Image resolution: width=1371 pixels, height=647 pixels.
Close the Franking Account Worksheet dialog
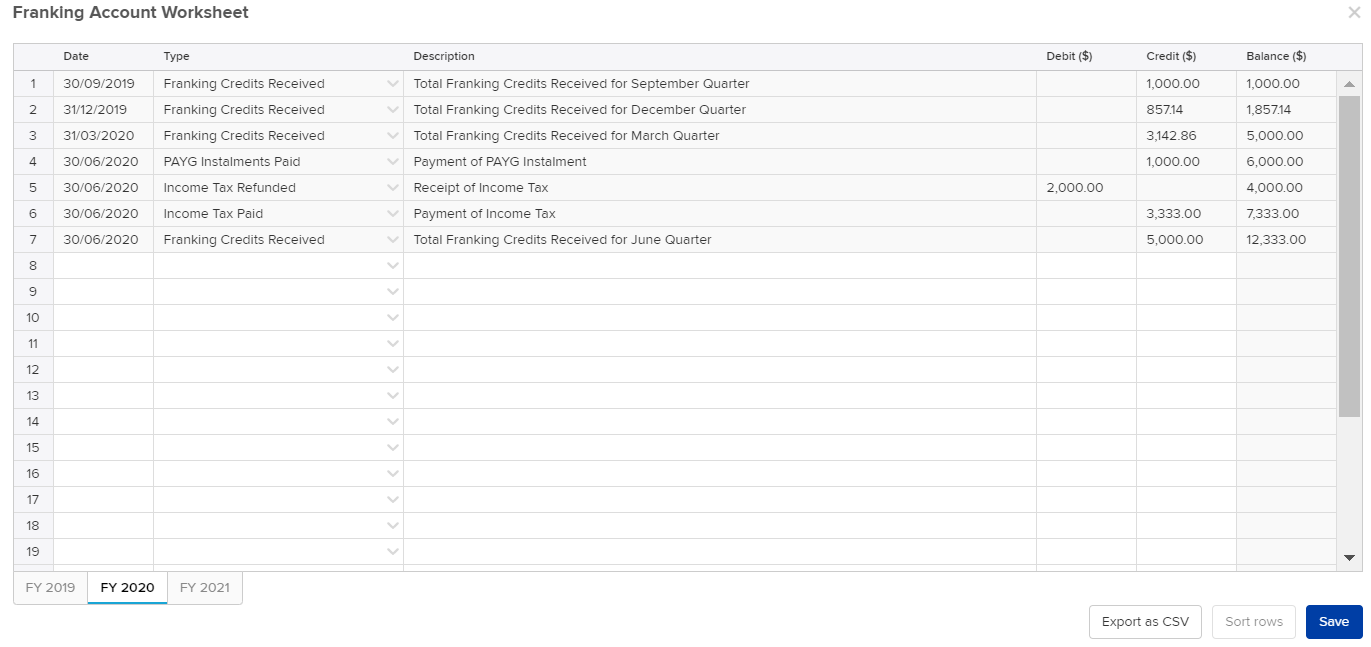point(1354,13)
